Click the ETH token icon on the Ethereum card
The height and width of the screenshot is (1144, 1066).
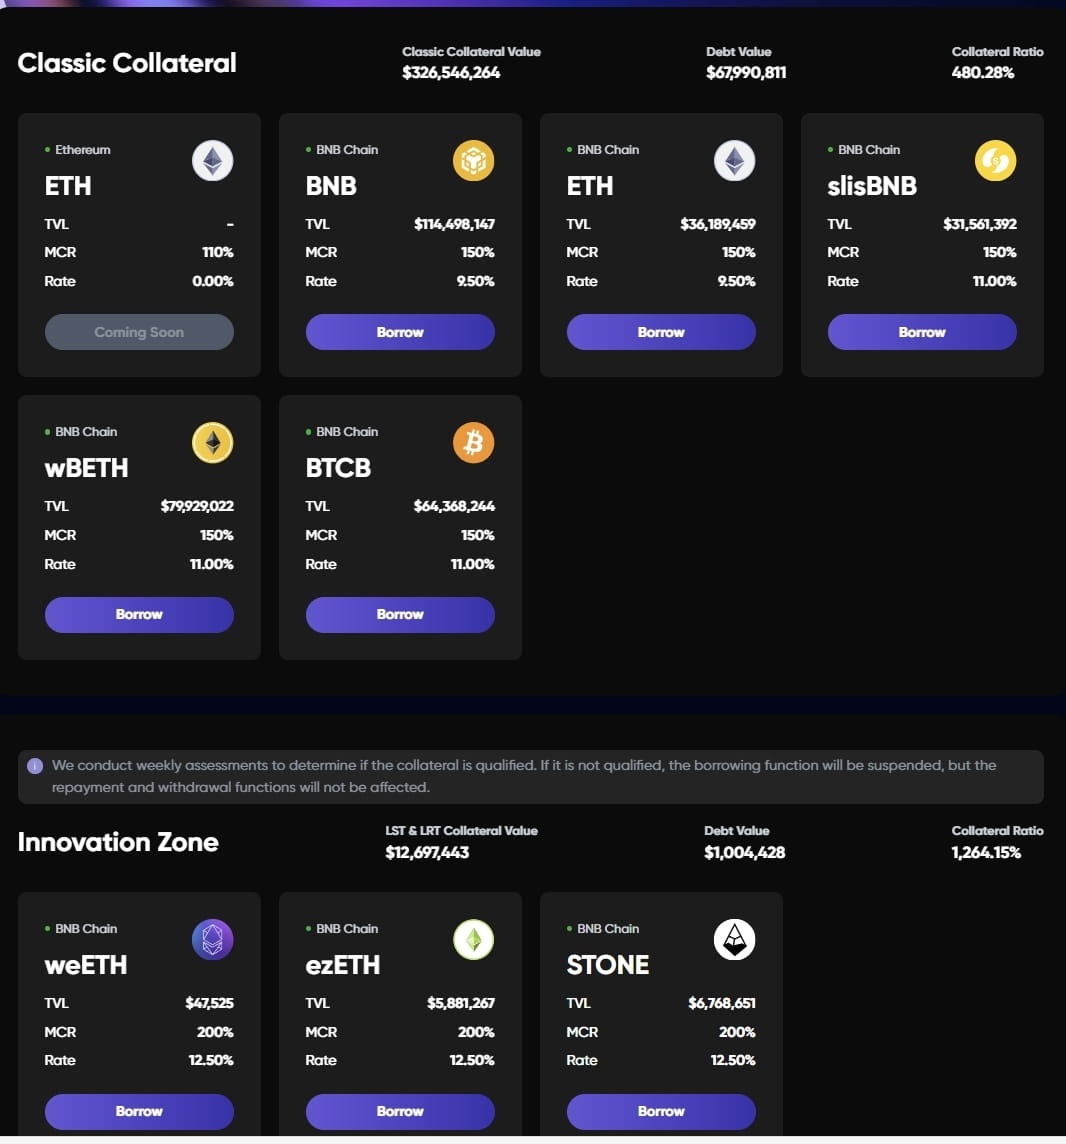pos(212,160)
